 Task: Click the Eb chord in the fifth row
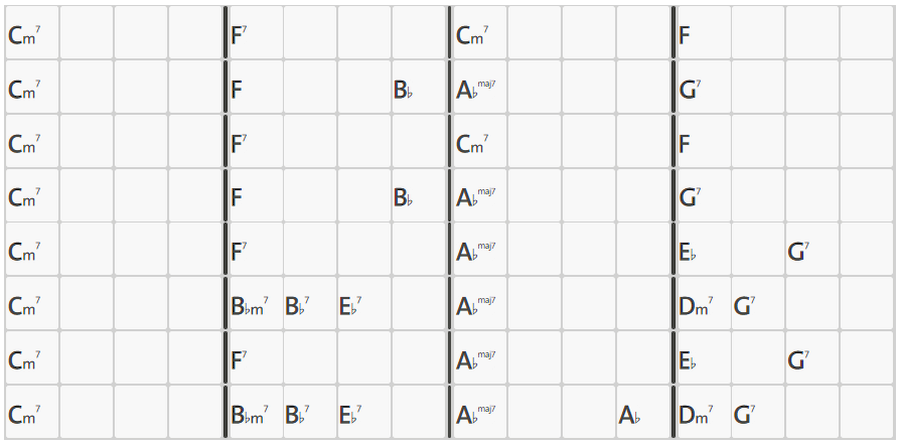[689, 252]
